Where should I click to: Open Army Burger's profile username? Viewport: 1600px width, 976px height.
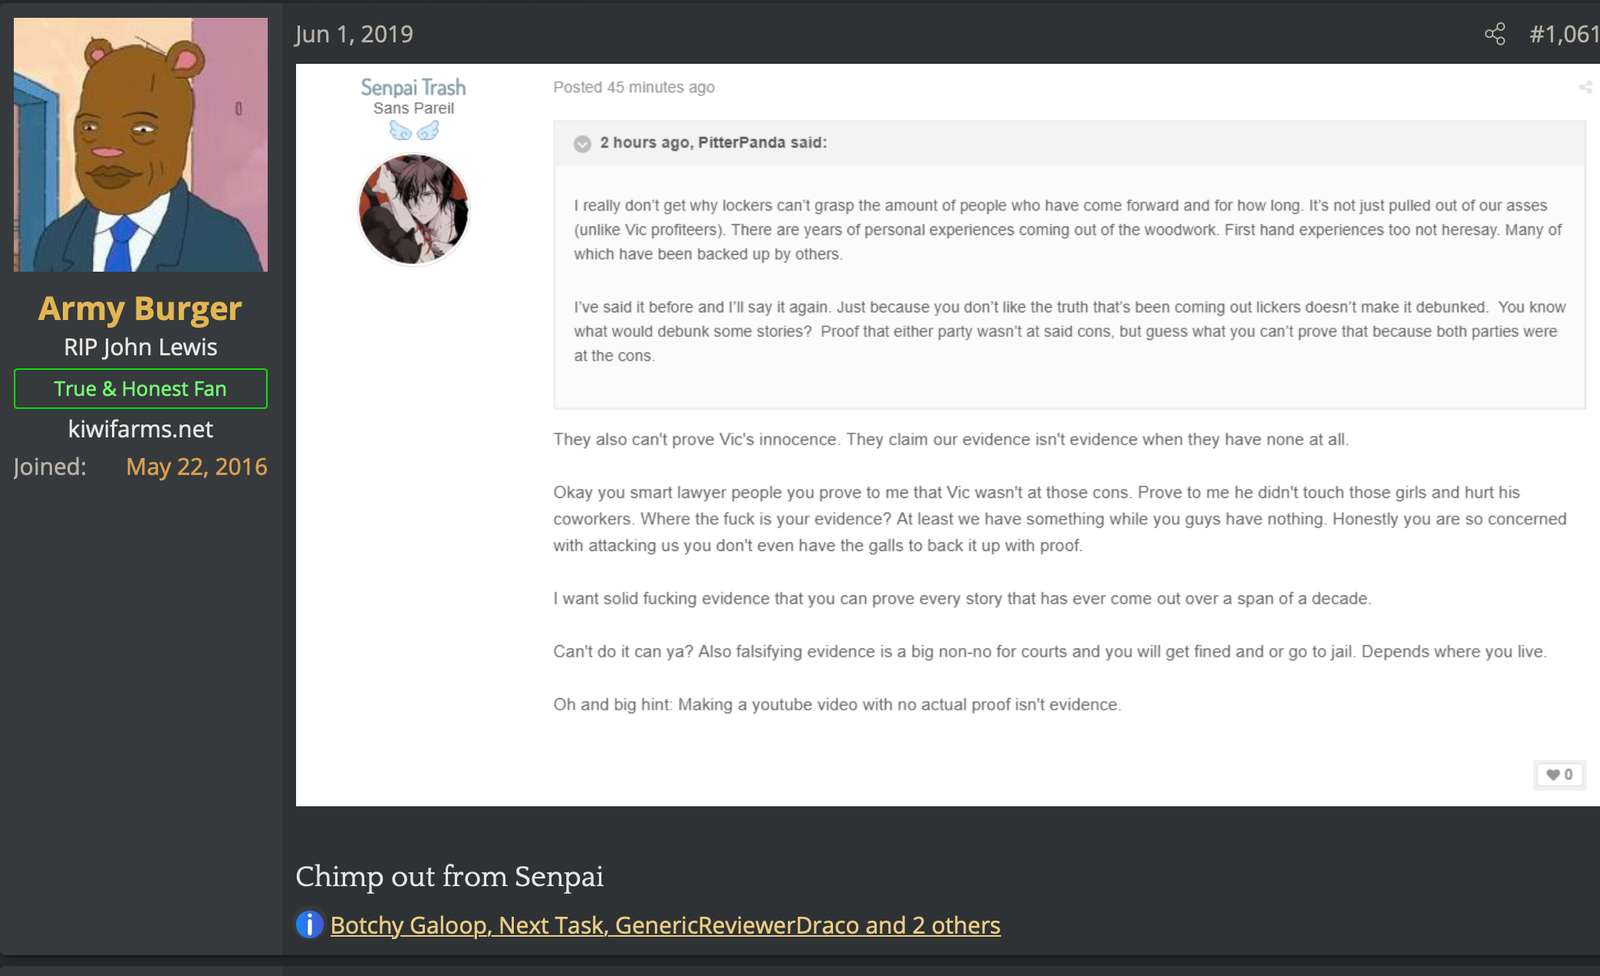click(140, 308)
